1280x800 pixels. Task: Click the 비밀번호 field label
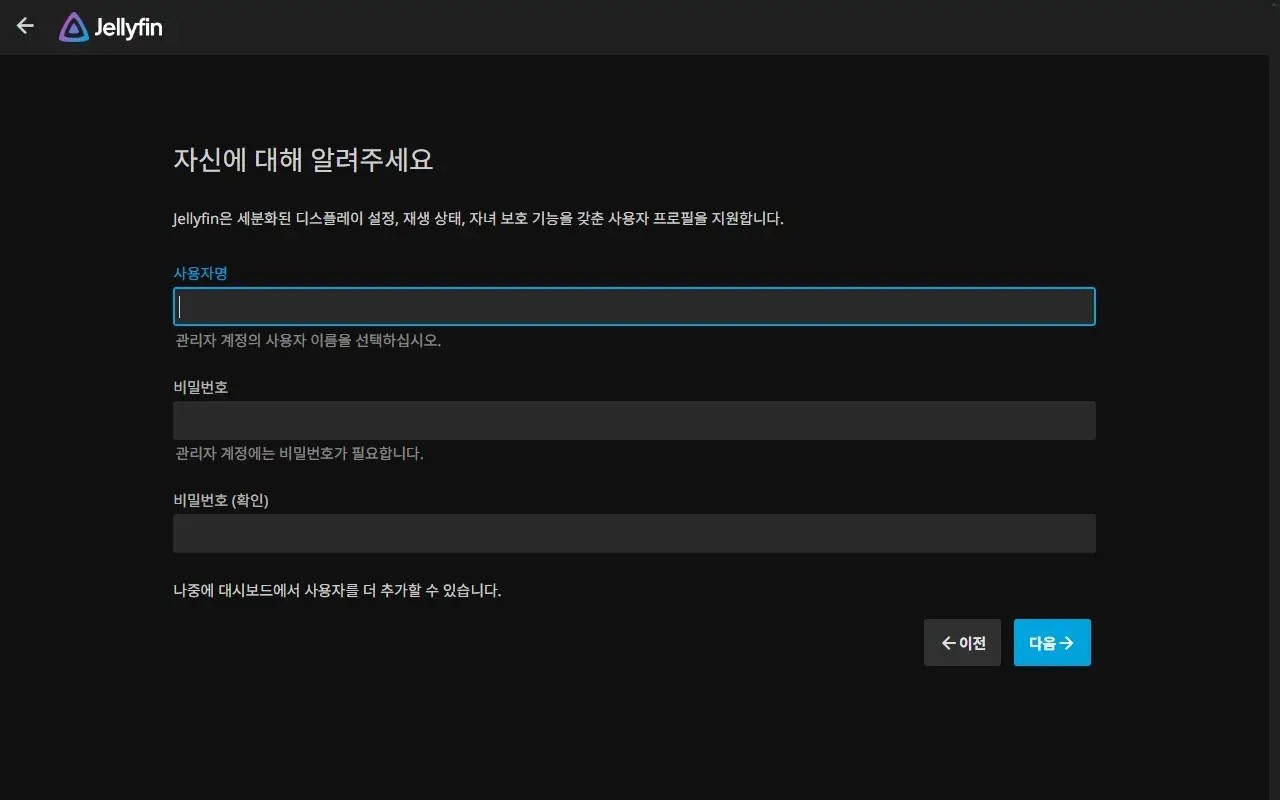[198, 386]
